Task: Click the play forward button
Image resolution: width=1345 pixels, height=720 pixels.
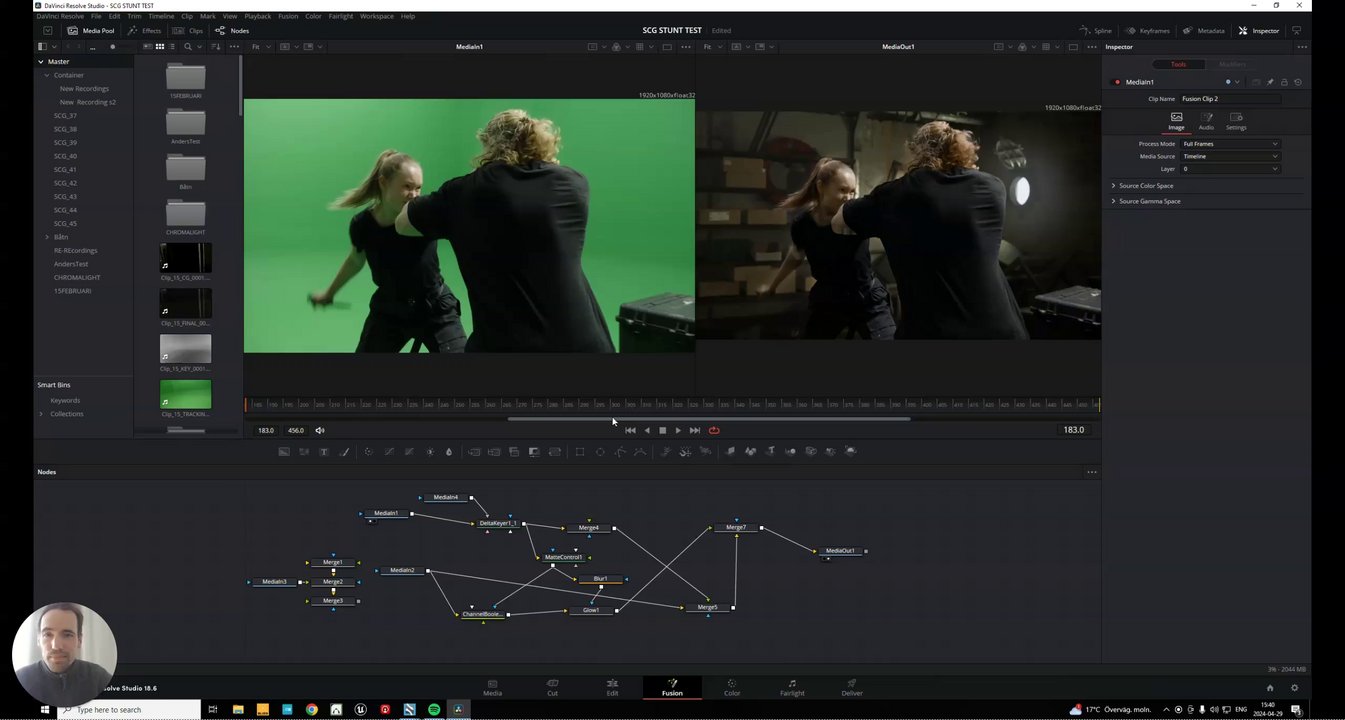Action: tap(678, 430)
